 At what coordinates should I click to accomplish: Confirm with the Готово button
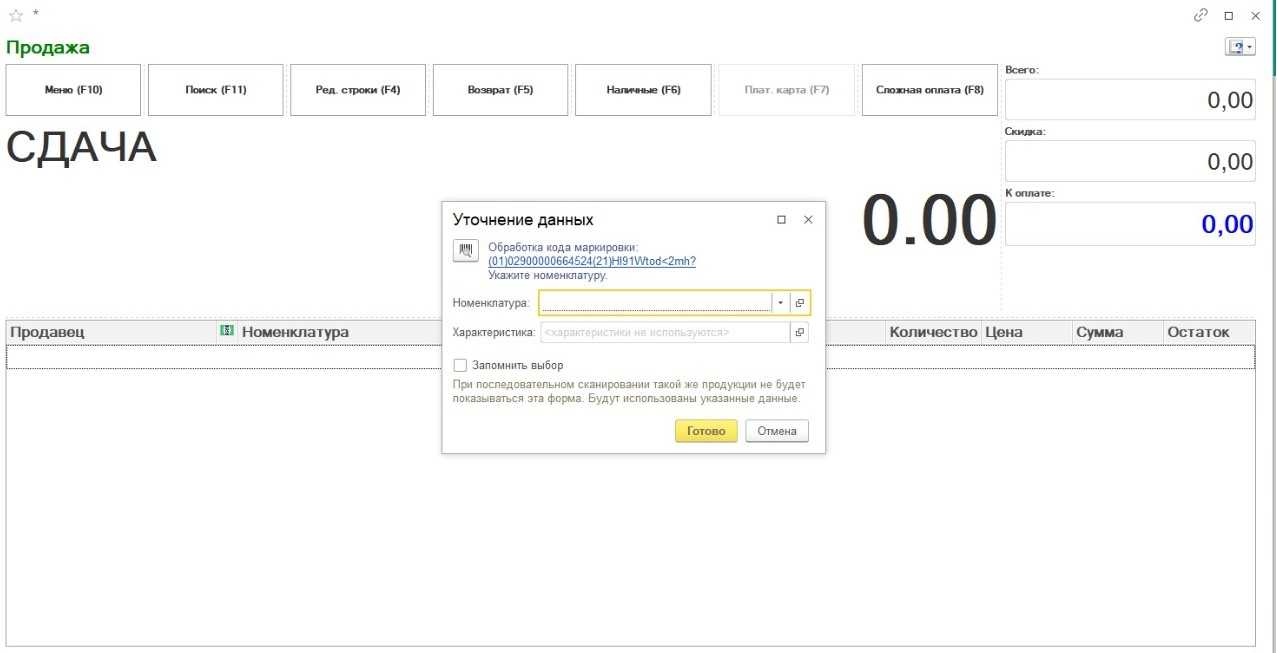(706, 431)
